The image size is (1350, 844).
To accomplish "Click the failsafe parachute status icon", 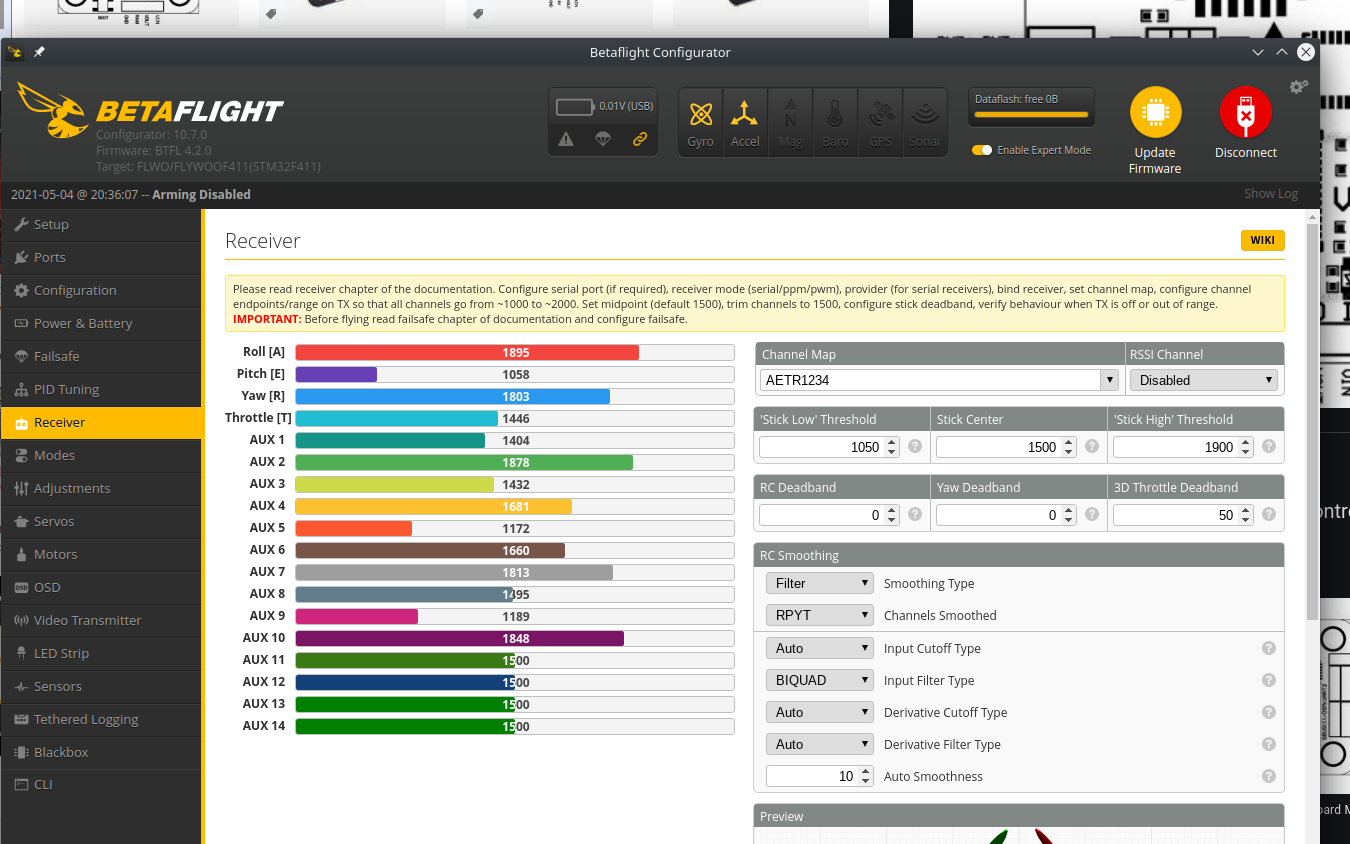I will [603, 139].
